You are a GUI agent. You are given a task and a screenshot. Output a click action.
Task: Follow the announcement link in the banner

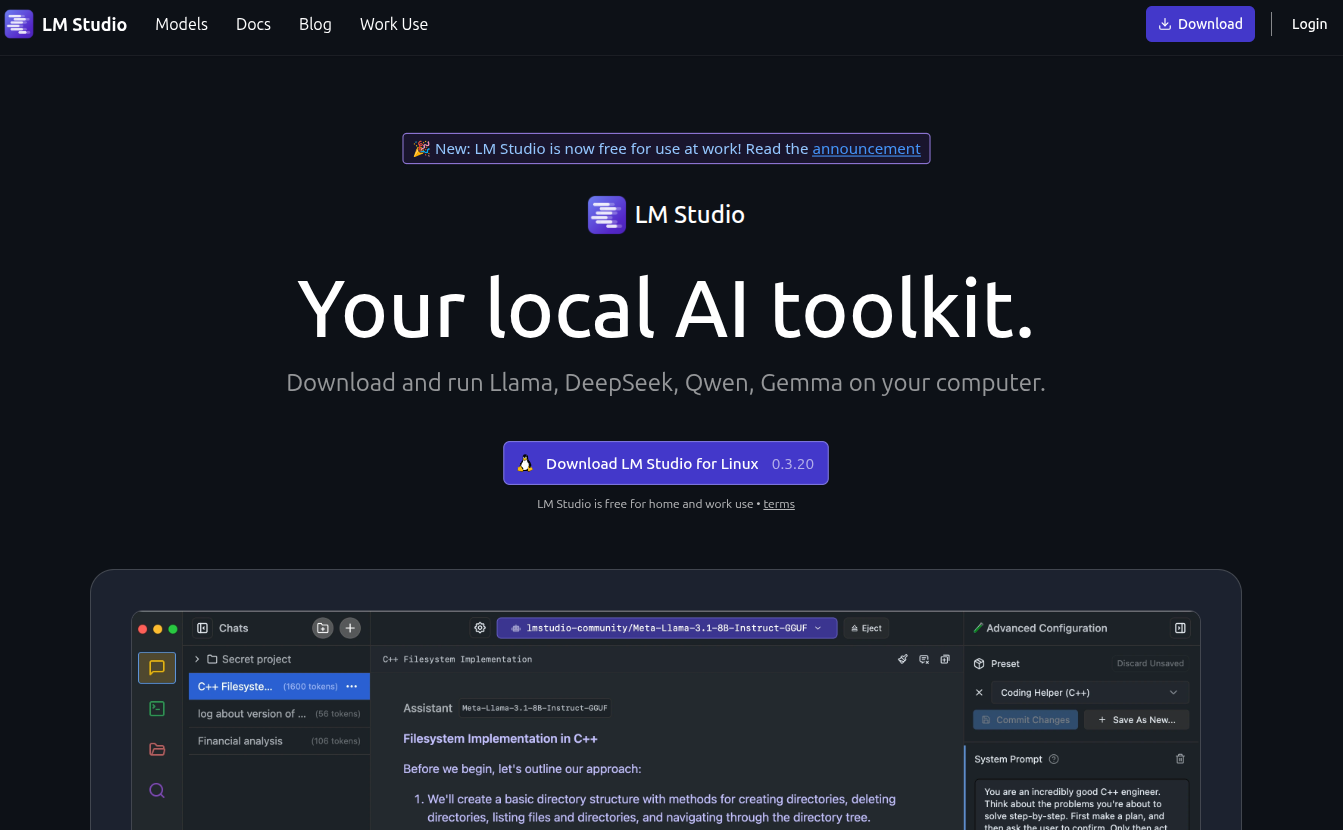coord(866,149)
